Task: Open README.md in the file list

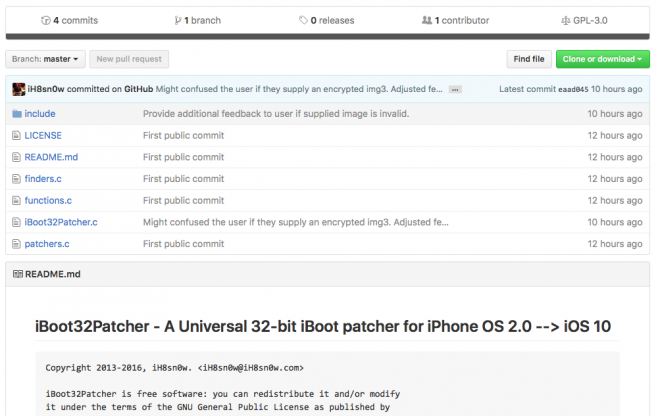Action: 51,157
